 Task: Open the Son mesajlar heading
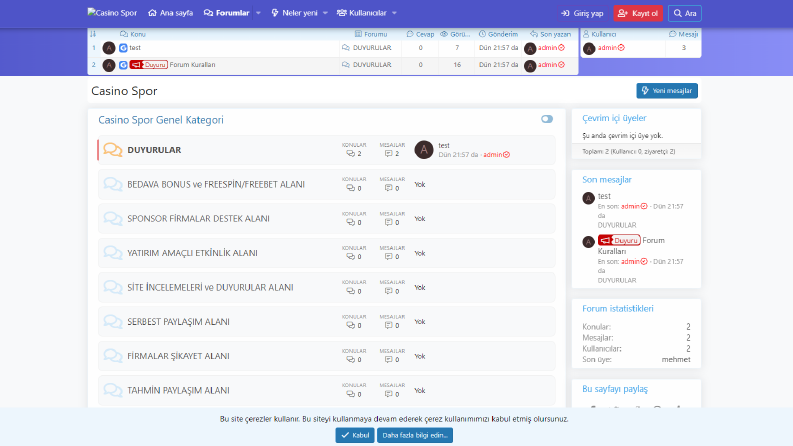606,180
